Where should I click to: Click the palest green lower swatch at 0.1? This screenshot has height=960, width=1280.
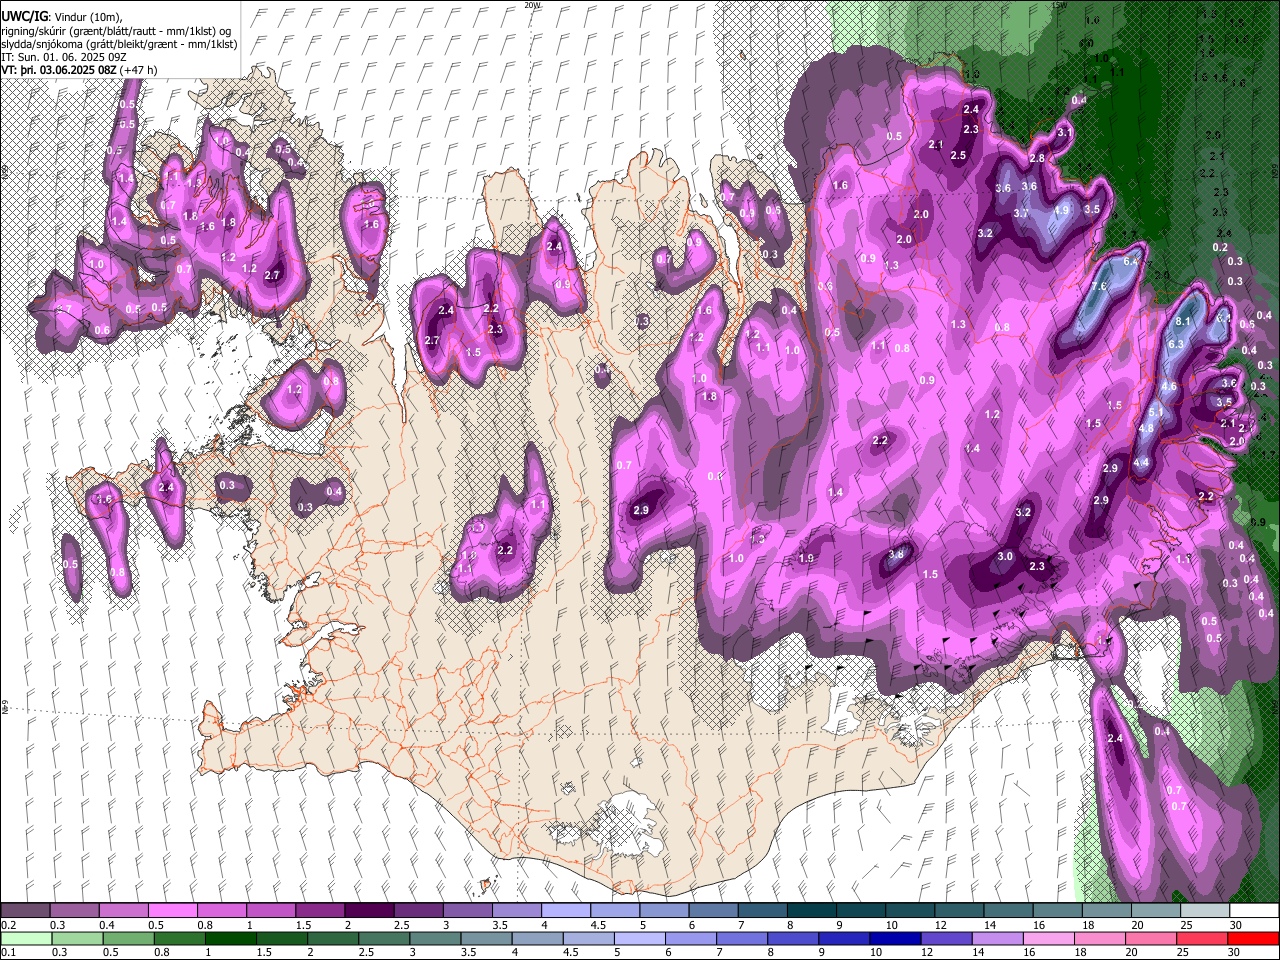coord(25,938)
